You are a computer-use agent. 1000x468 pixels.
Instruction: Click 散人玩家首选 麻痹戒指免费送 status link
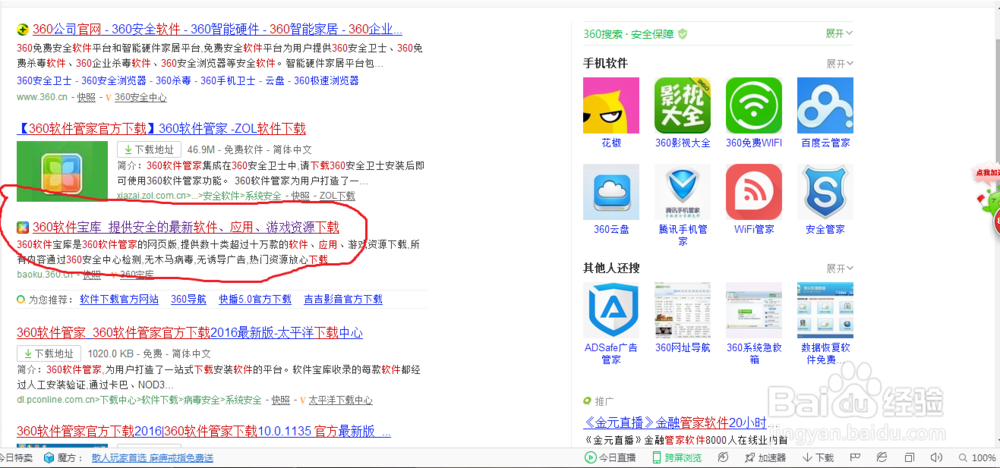[x=152, y=458]
